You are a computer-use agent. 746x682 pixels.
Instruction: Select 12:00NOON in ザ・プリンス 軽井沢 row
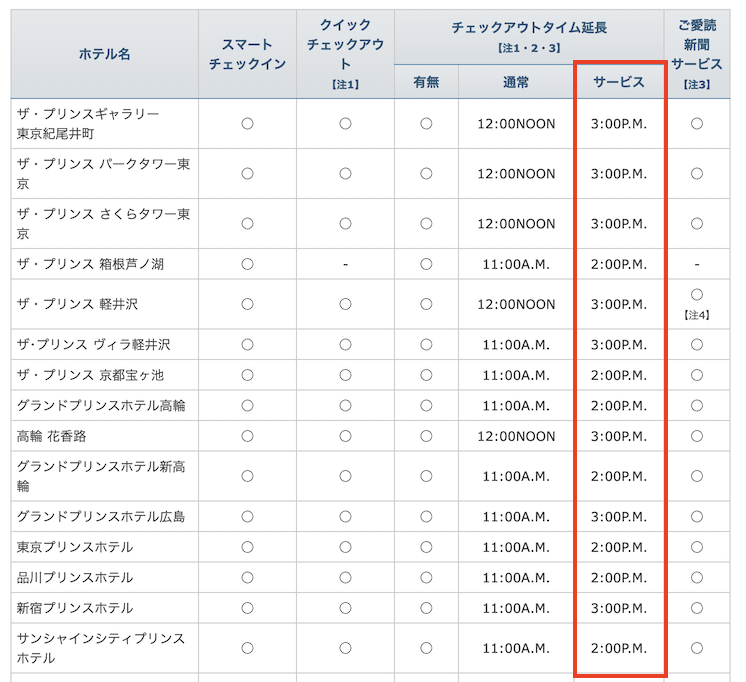tap(516, 305)
